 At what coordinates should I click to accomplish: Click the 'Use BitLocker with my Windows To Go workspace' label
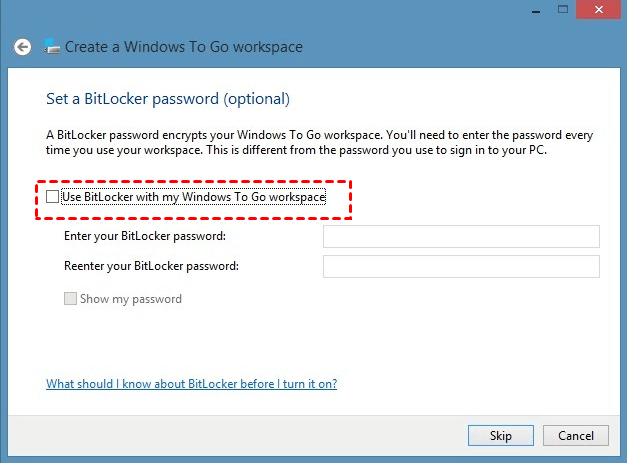193,197
